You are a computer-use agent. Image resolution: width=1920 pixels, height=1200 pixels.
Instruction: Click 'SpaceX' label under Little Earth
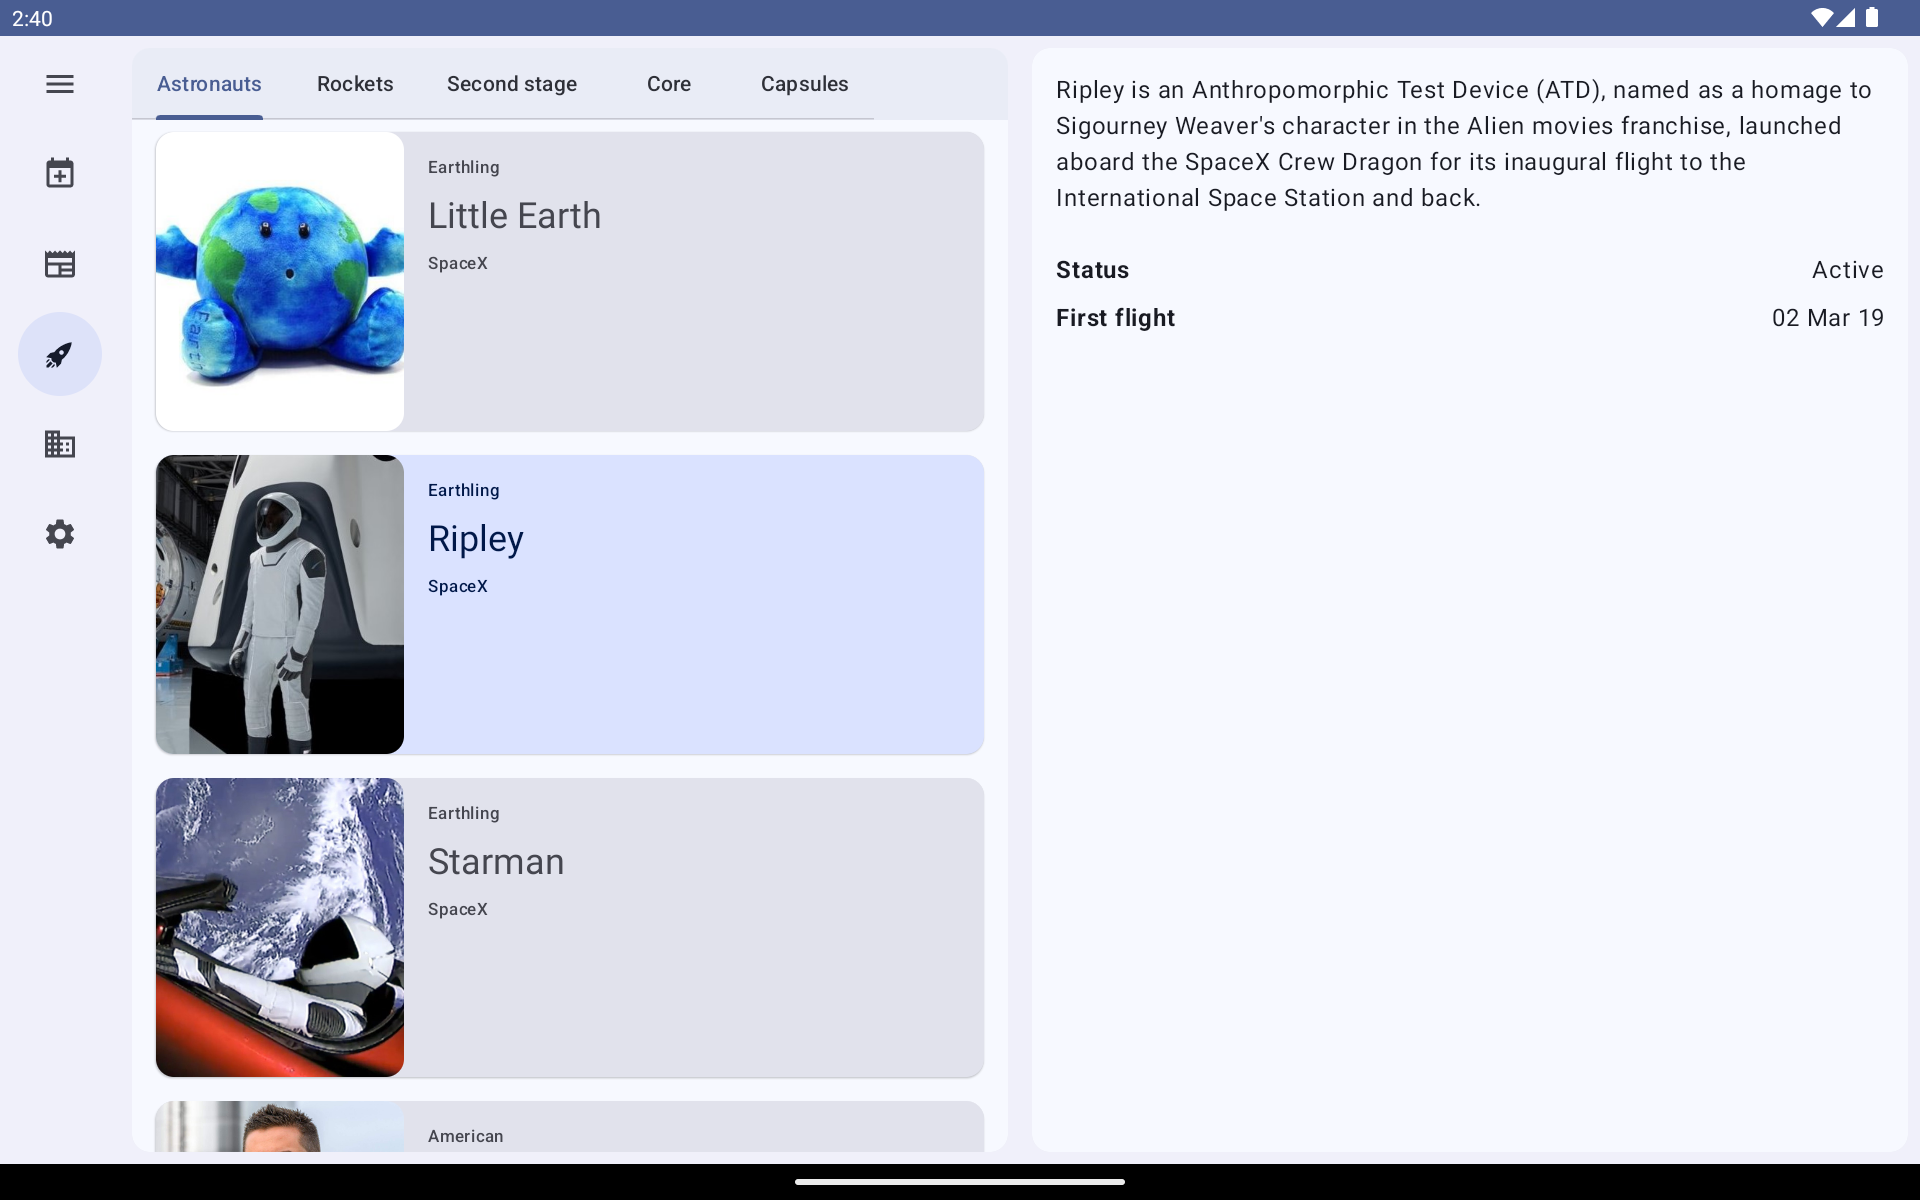click(x=458, y=263)
